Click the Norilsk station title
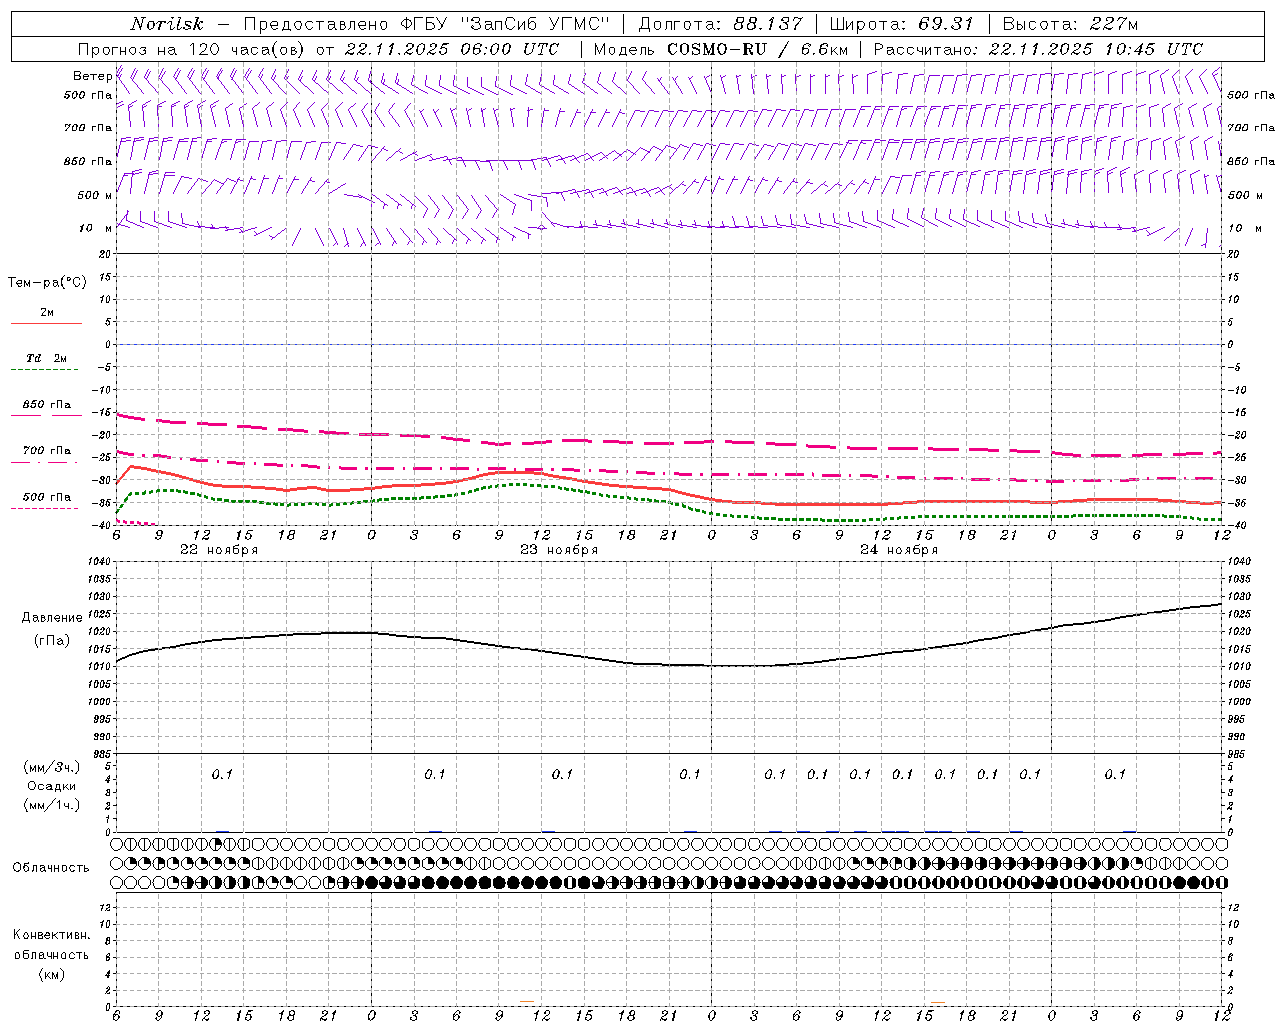This screenshot has height=1024, width=1280. pyautogui.click(x=167, y=24)
